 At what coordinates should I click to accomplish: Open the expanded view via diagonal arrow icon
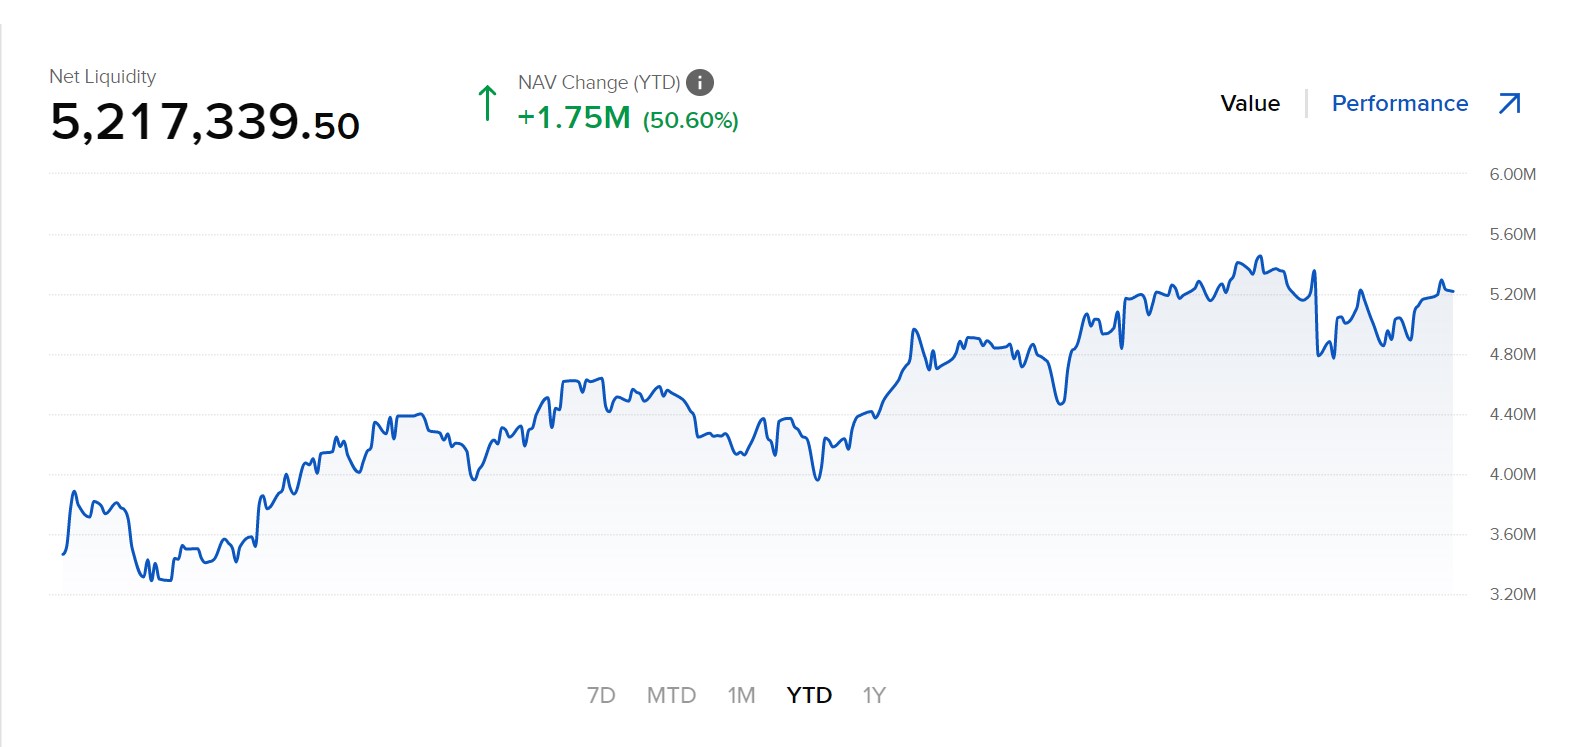coord(1509,103)
